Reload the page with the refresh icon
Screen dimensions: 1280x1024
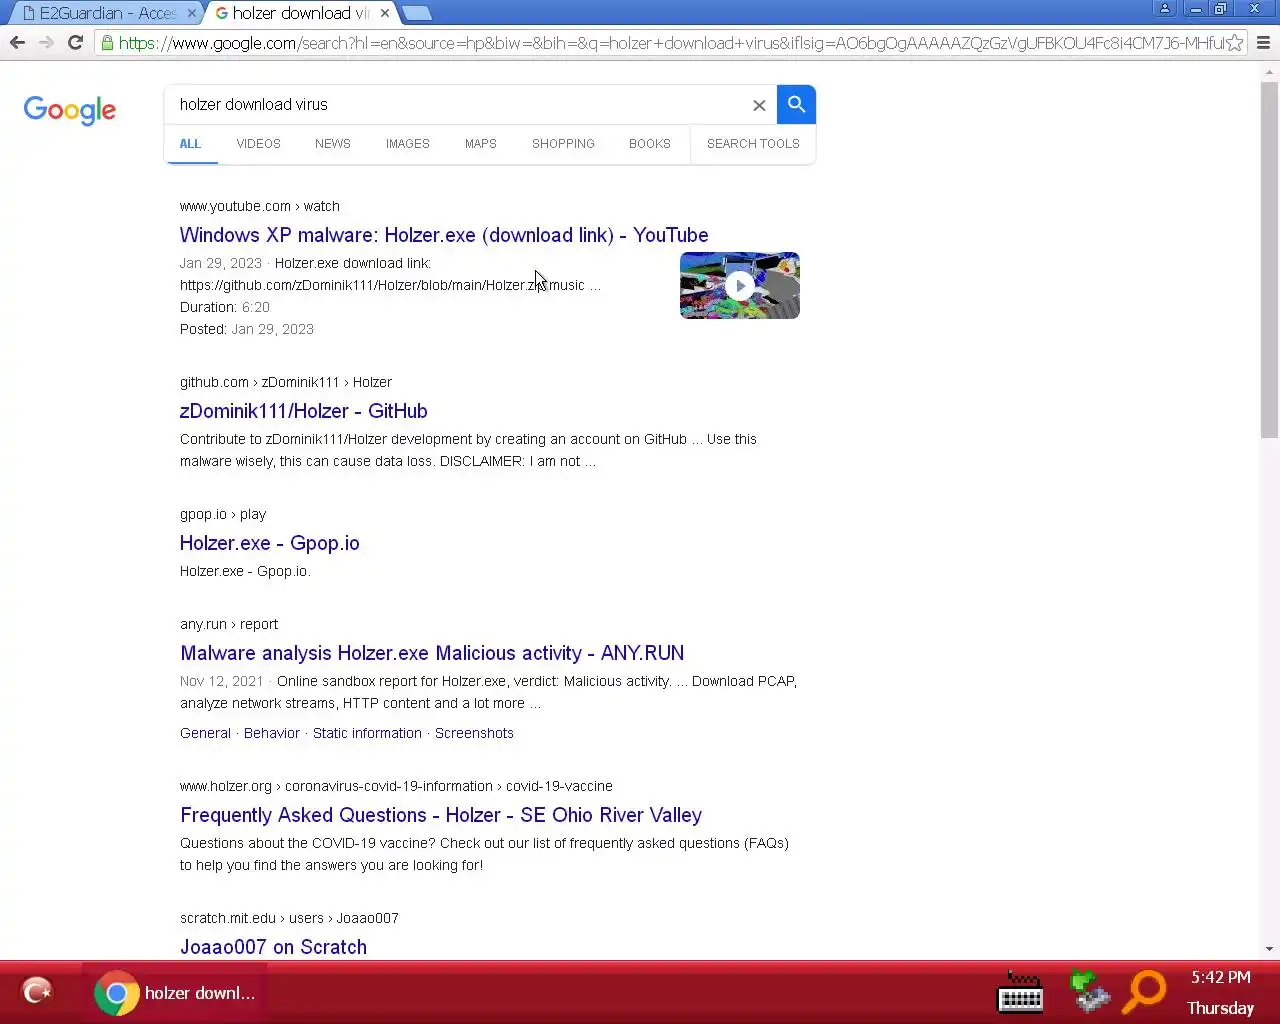pos(75,43)
